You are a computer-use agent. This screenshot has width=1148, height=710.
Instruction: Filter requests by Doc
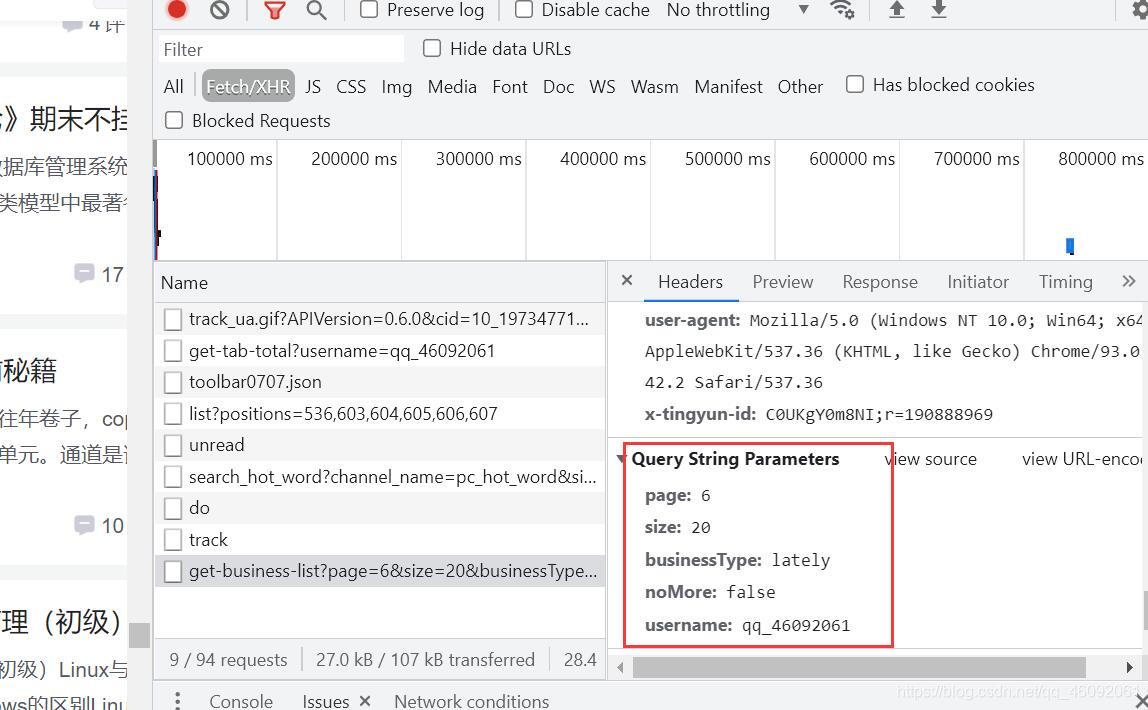558,86
